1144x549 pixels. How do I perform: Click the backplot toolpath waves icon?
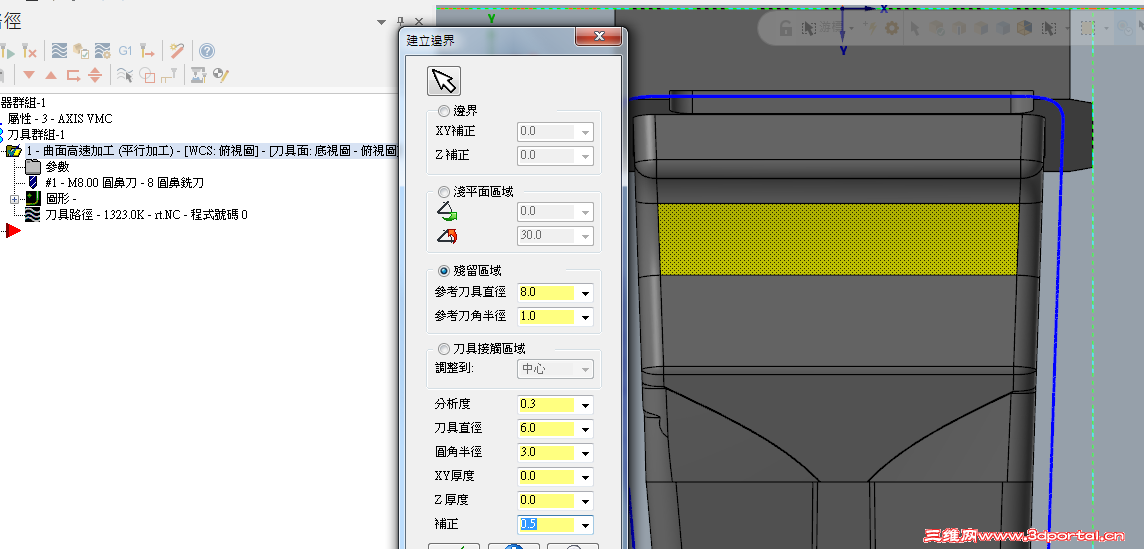pos(60,50)
